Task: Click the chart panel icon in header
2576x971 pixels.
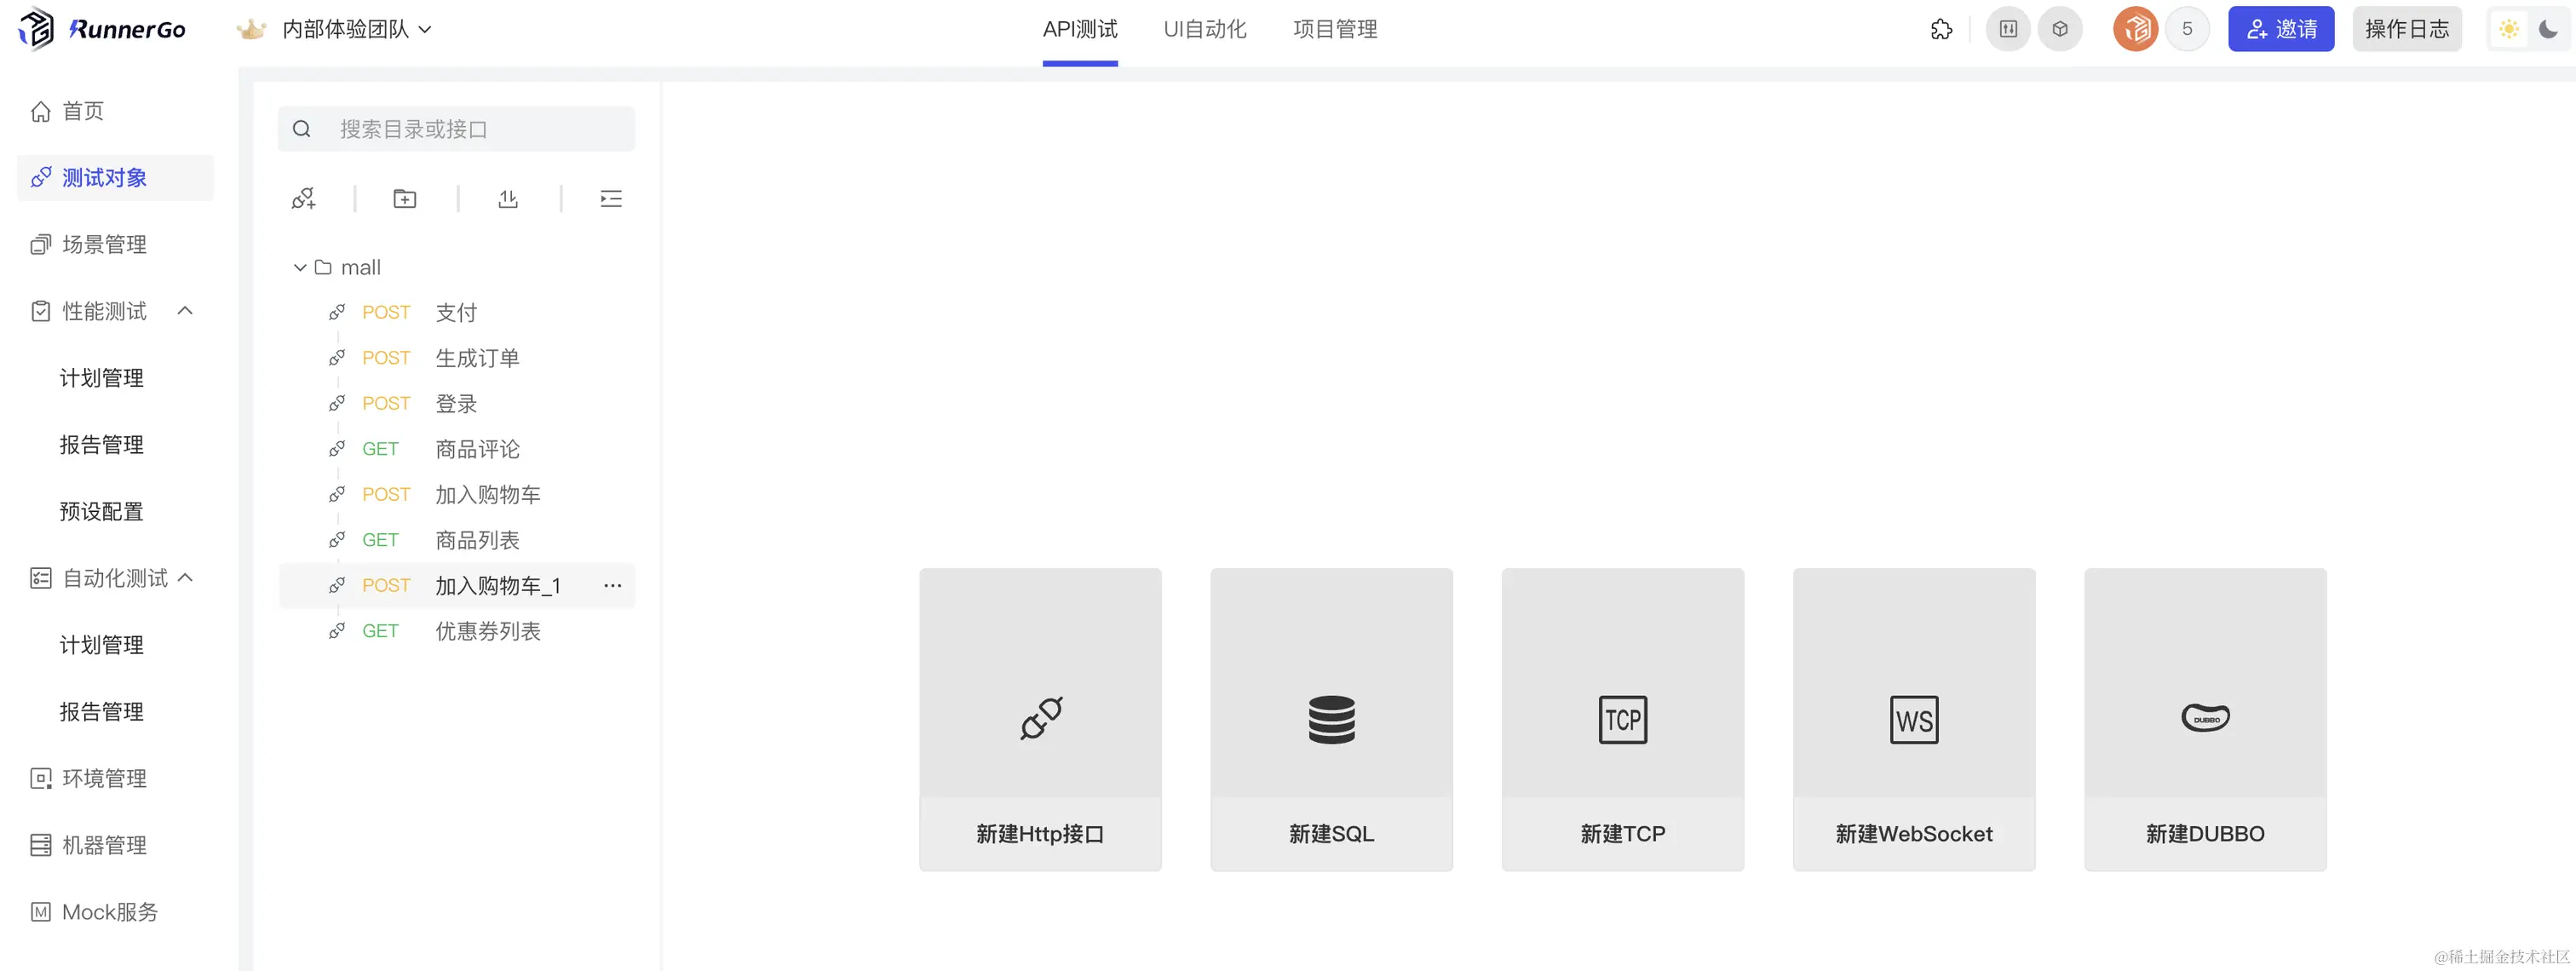Action: tap(2008, 29)
